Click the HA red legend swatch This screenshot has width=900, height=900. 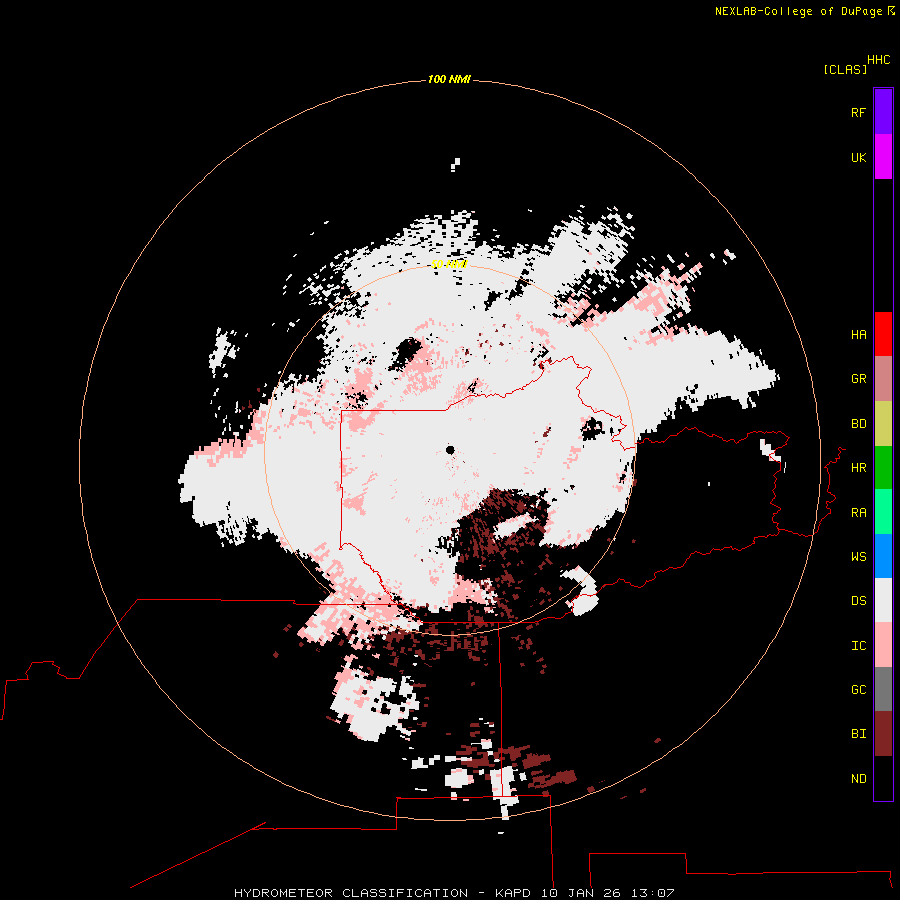pyautogui.click(x=883, y=334)
